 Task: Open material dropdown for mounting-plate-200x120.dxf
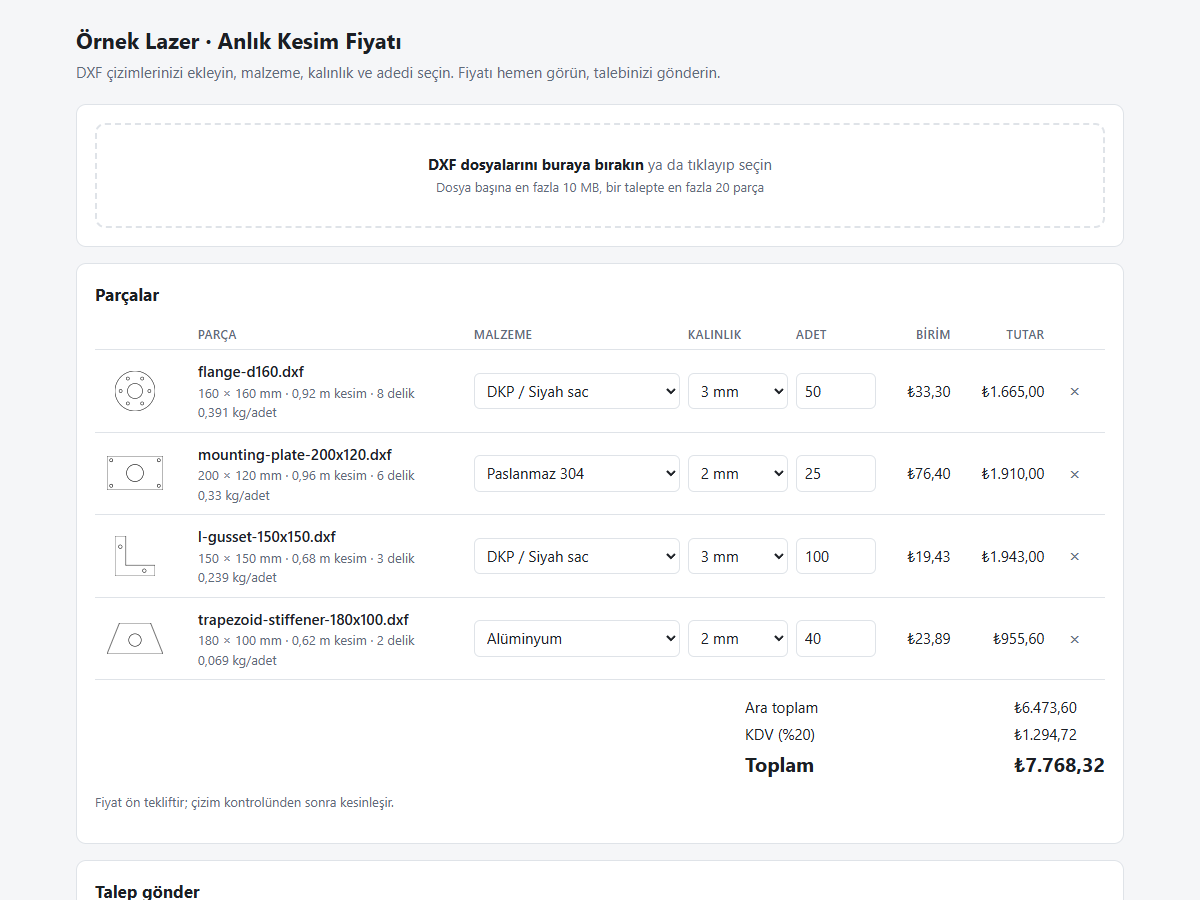[x=577, y=473]
